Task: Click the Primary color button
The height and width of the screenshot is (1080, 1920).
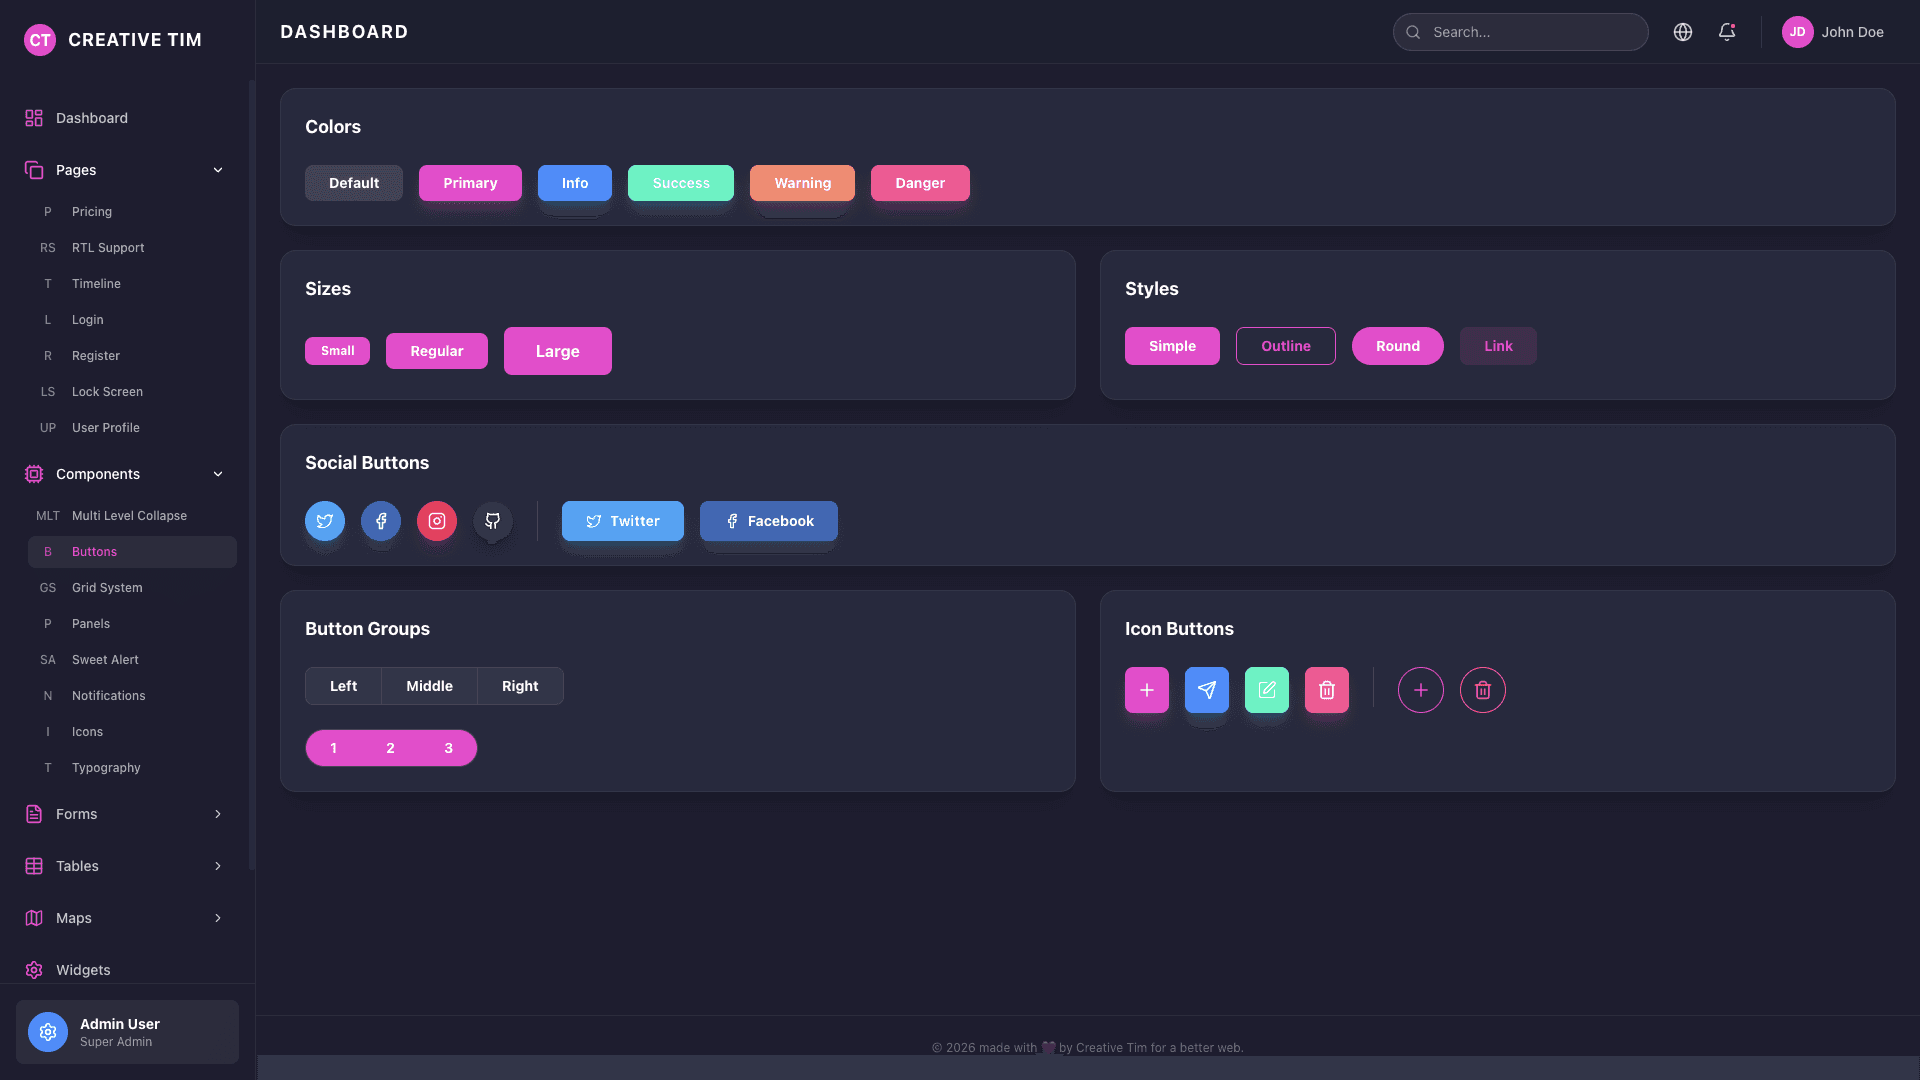Action: pos(470,183)
